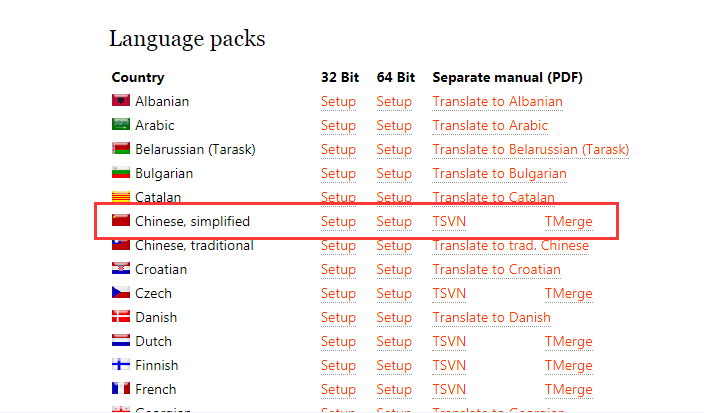Download Croatian 64 Bit Setup
This screenshot has width=704, height=413.
click(394, 269)
